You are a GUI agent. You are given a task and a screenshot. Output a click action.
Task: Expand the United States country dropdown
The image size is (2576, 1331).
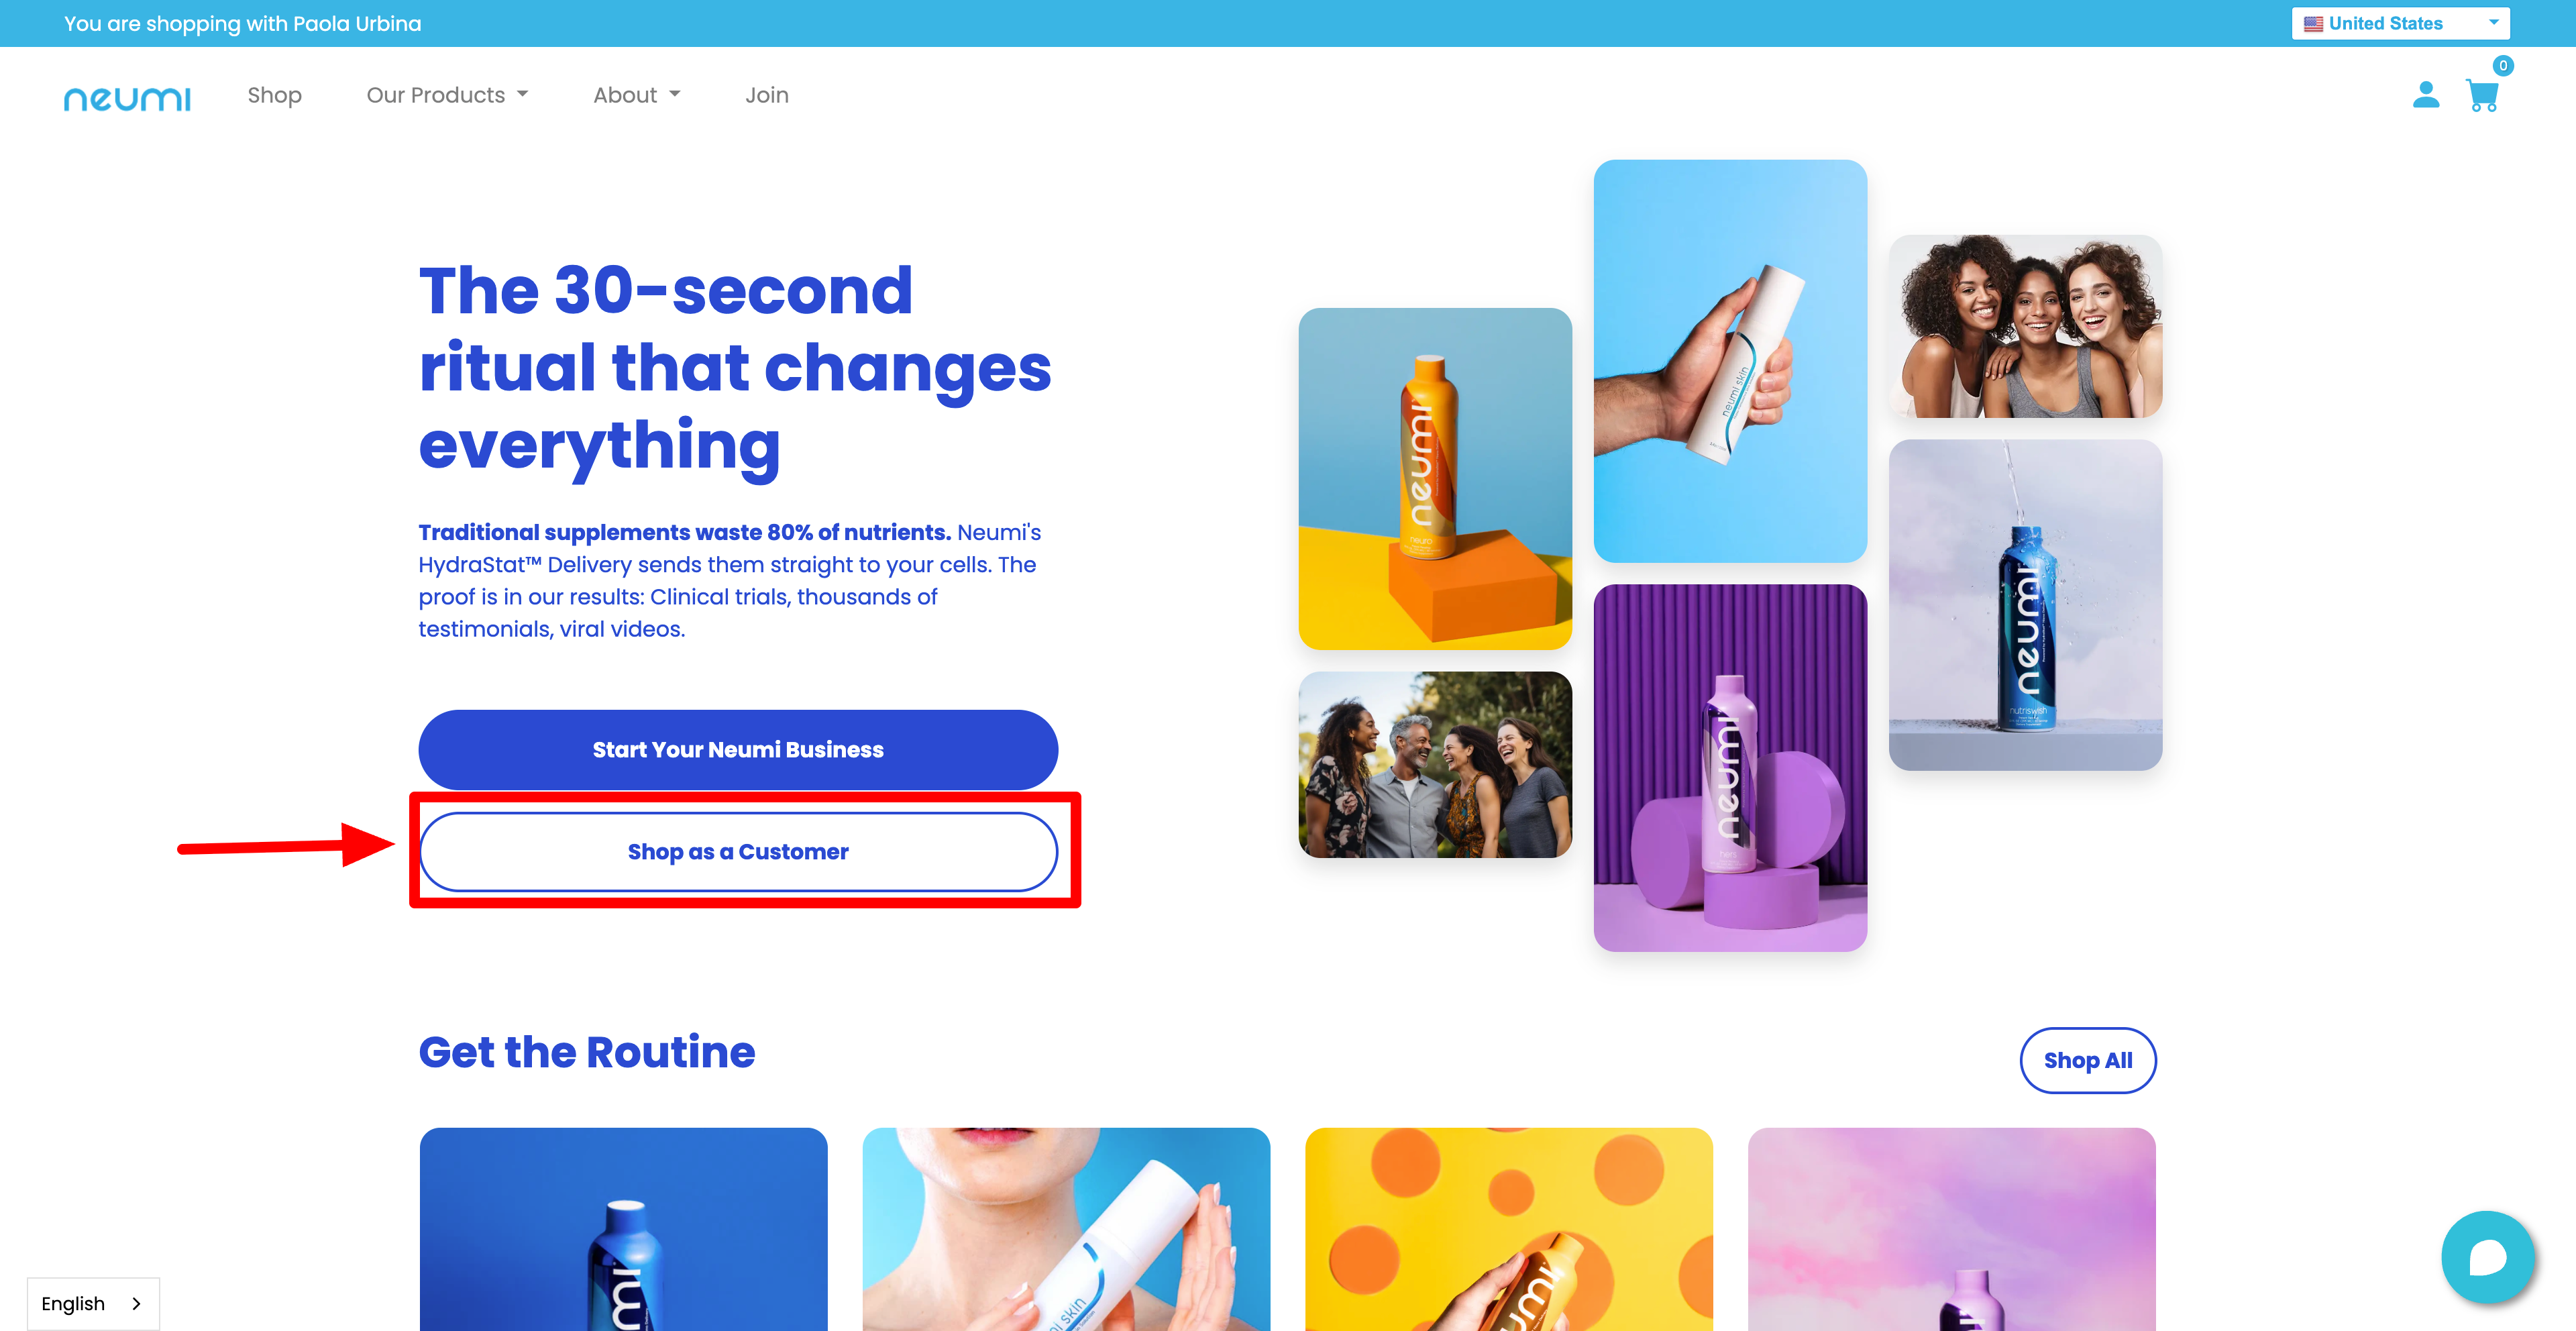click(x=2400, y=23)
